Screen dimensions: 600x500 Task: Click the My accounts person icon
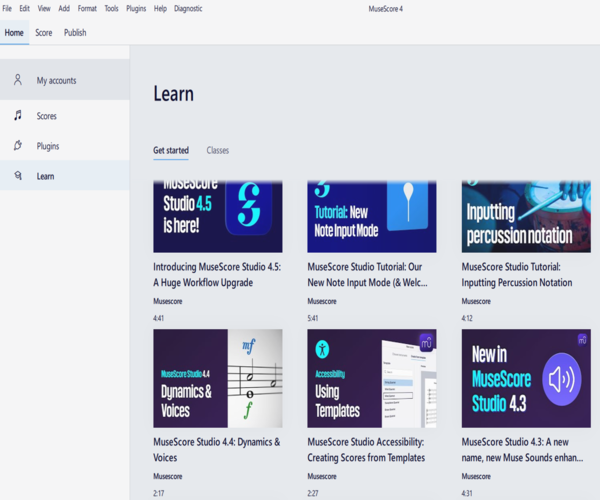[x=18, y=80]
